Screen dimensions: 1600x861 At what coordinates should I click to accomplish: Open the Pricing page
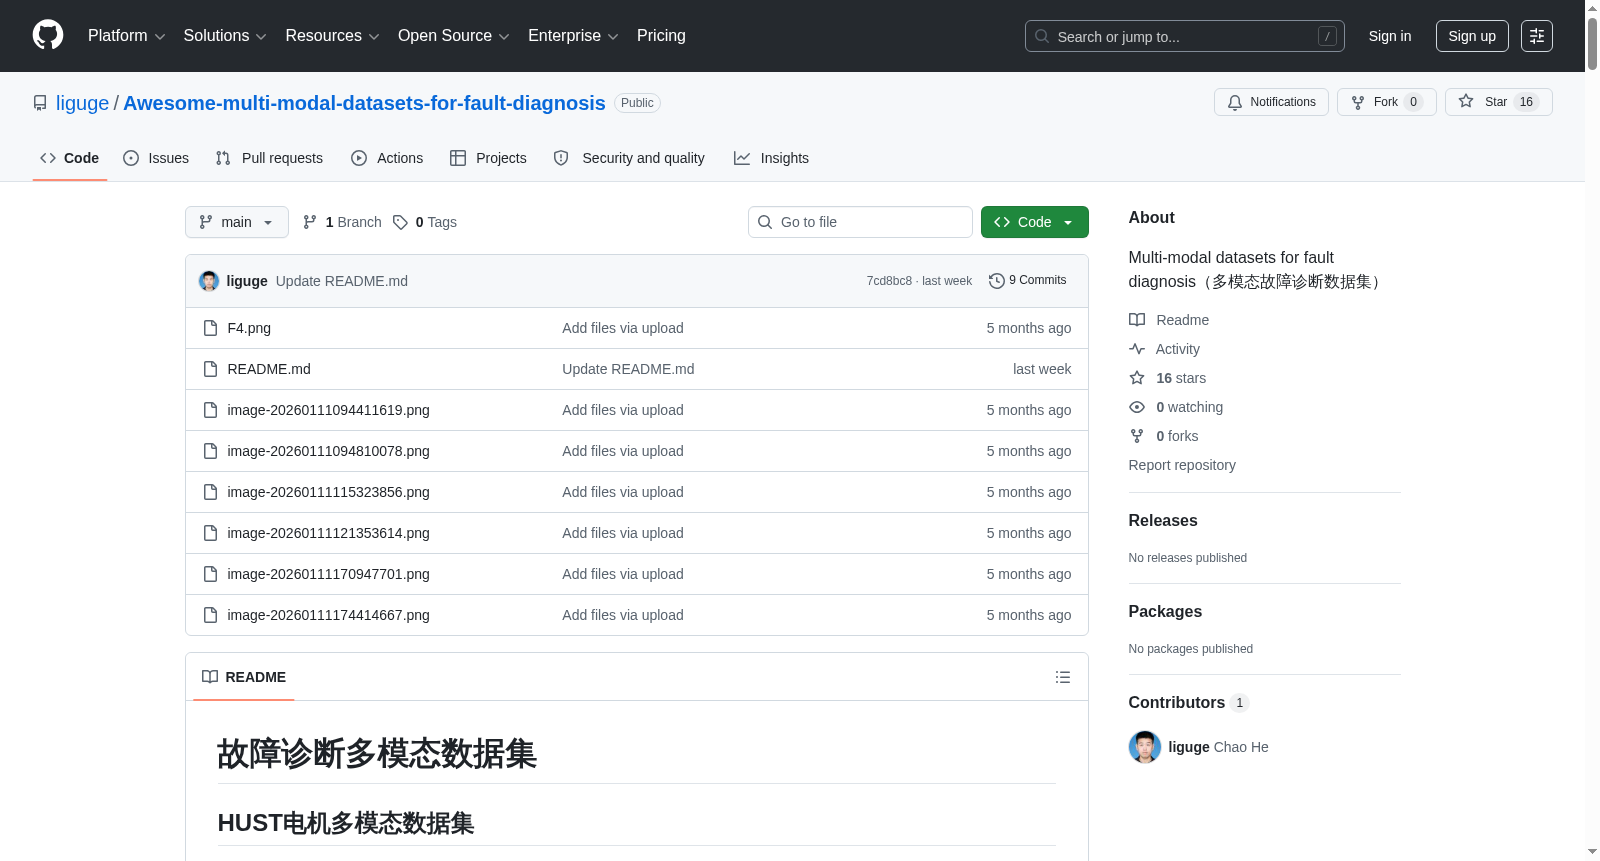661,36
